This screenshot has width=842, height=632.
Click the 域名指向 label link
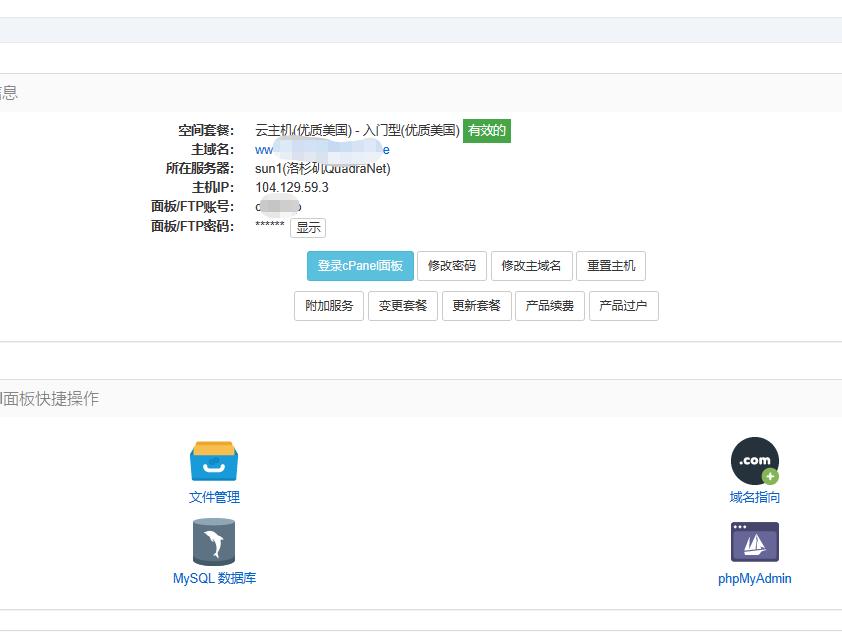click(x=755, y=497)
